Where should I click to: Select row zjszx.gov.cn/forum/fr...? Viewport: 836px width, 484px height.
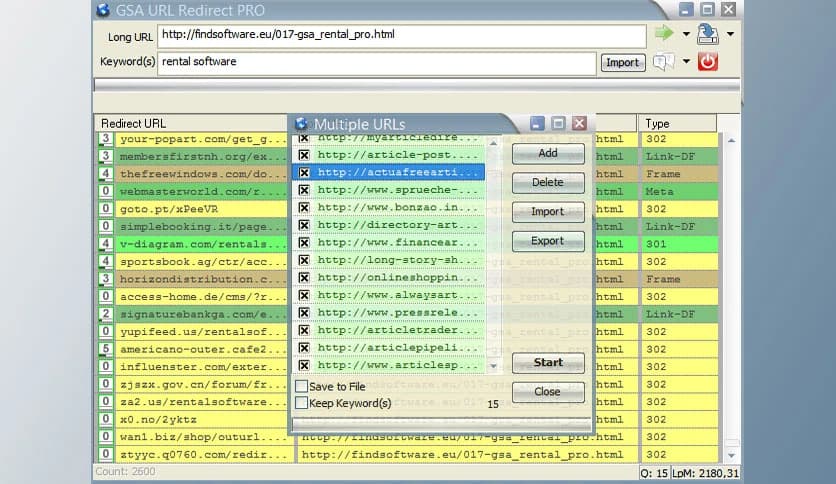coord(203,384)
